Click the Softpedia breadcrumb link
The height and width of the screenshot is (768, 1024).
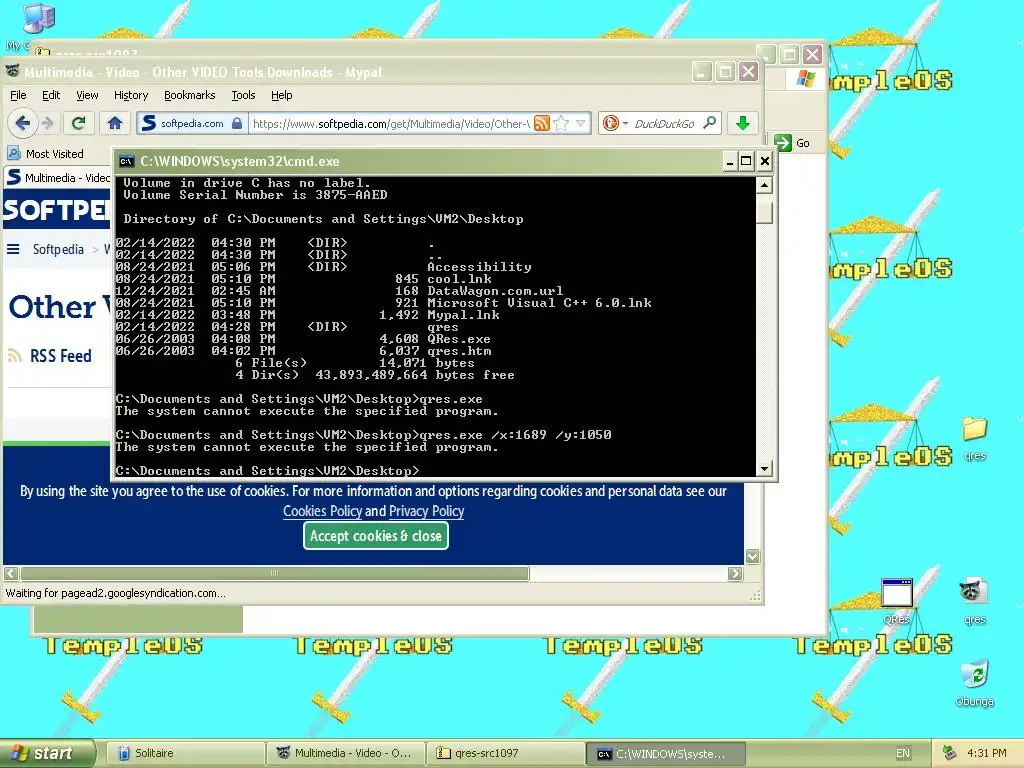click(x=58, y=249)
